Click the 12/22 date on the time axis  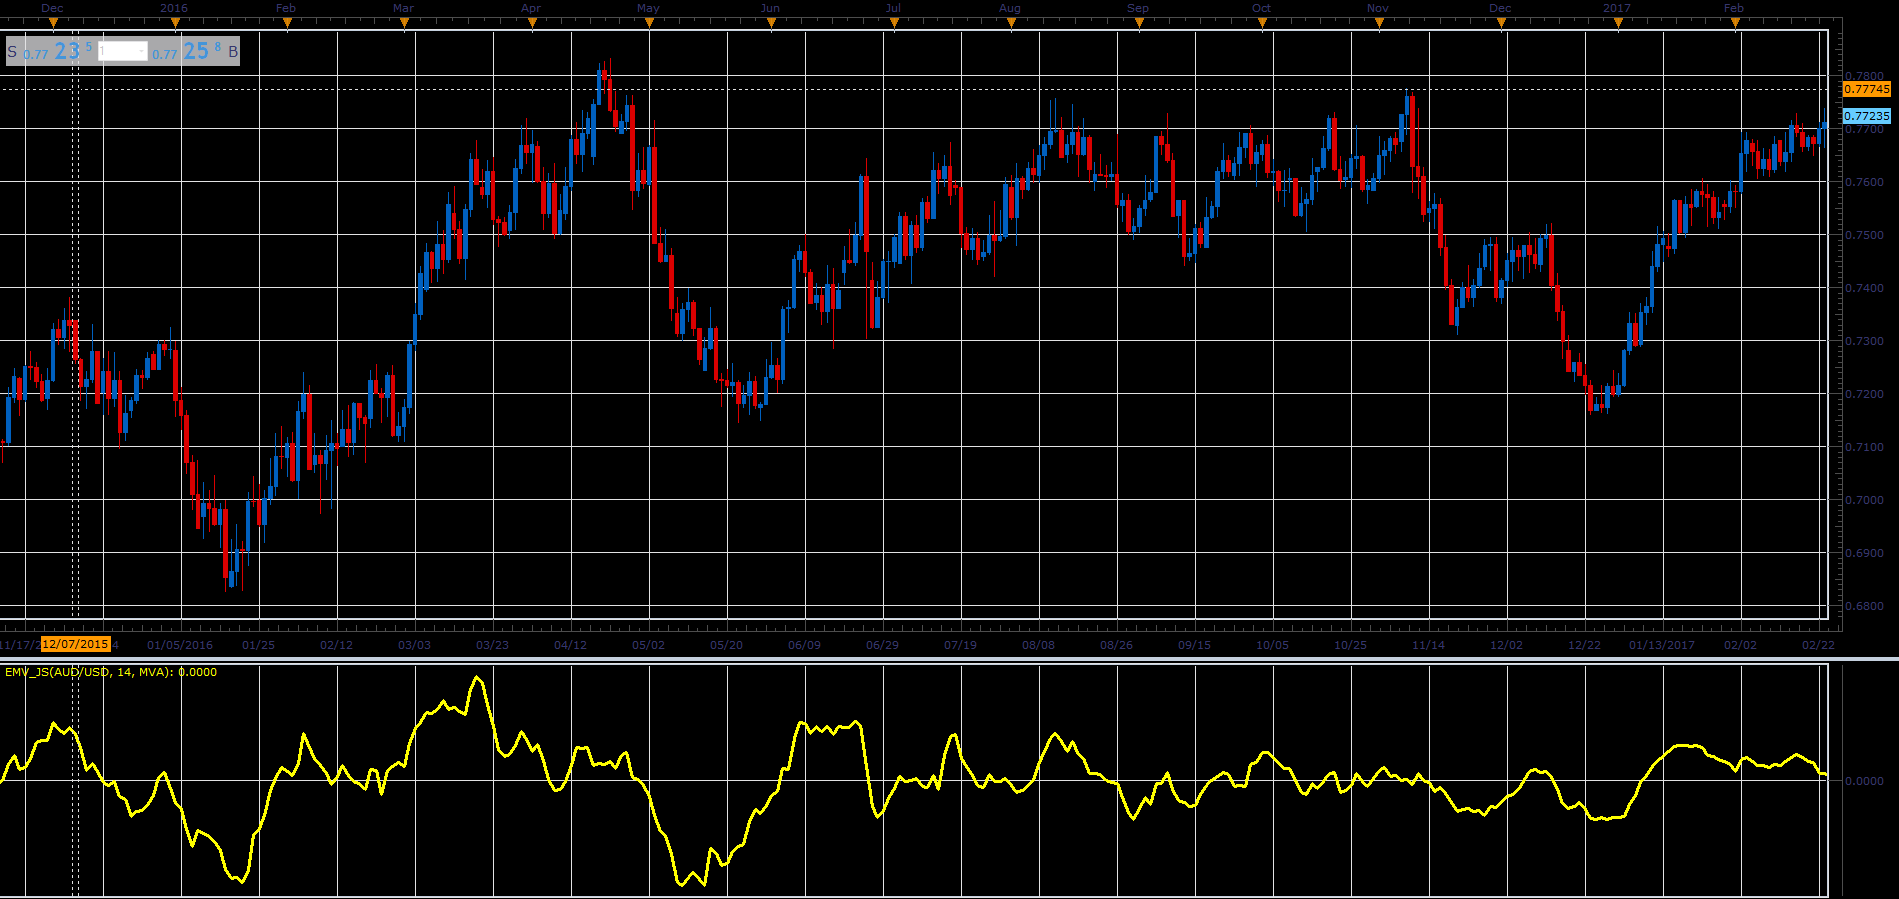click(x=1584, y=645)
